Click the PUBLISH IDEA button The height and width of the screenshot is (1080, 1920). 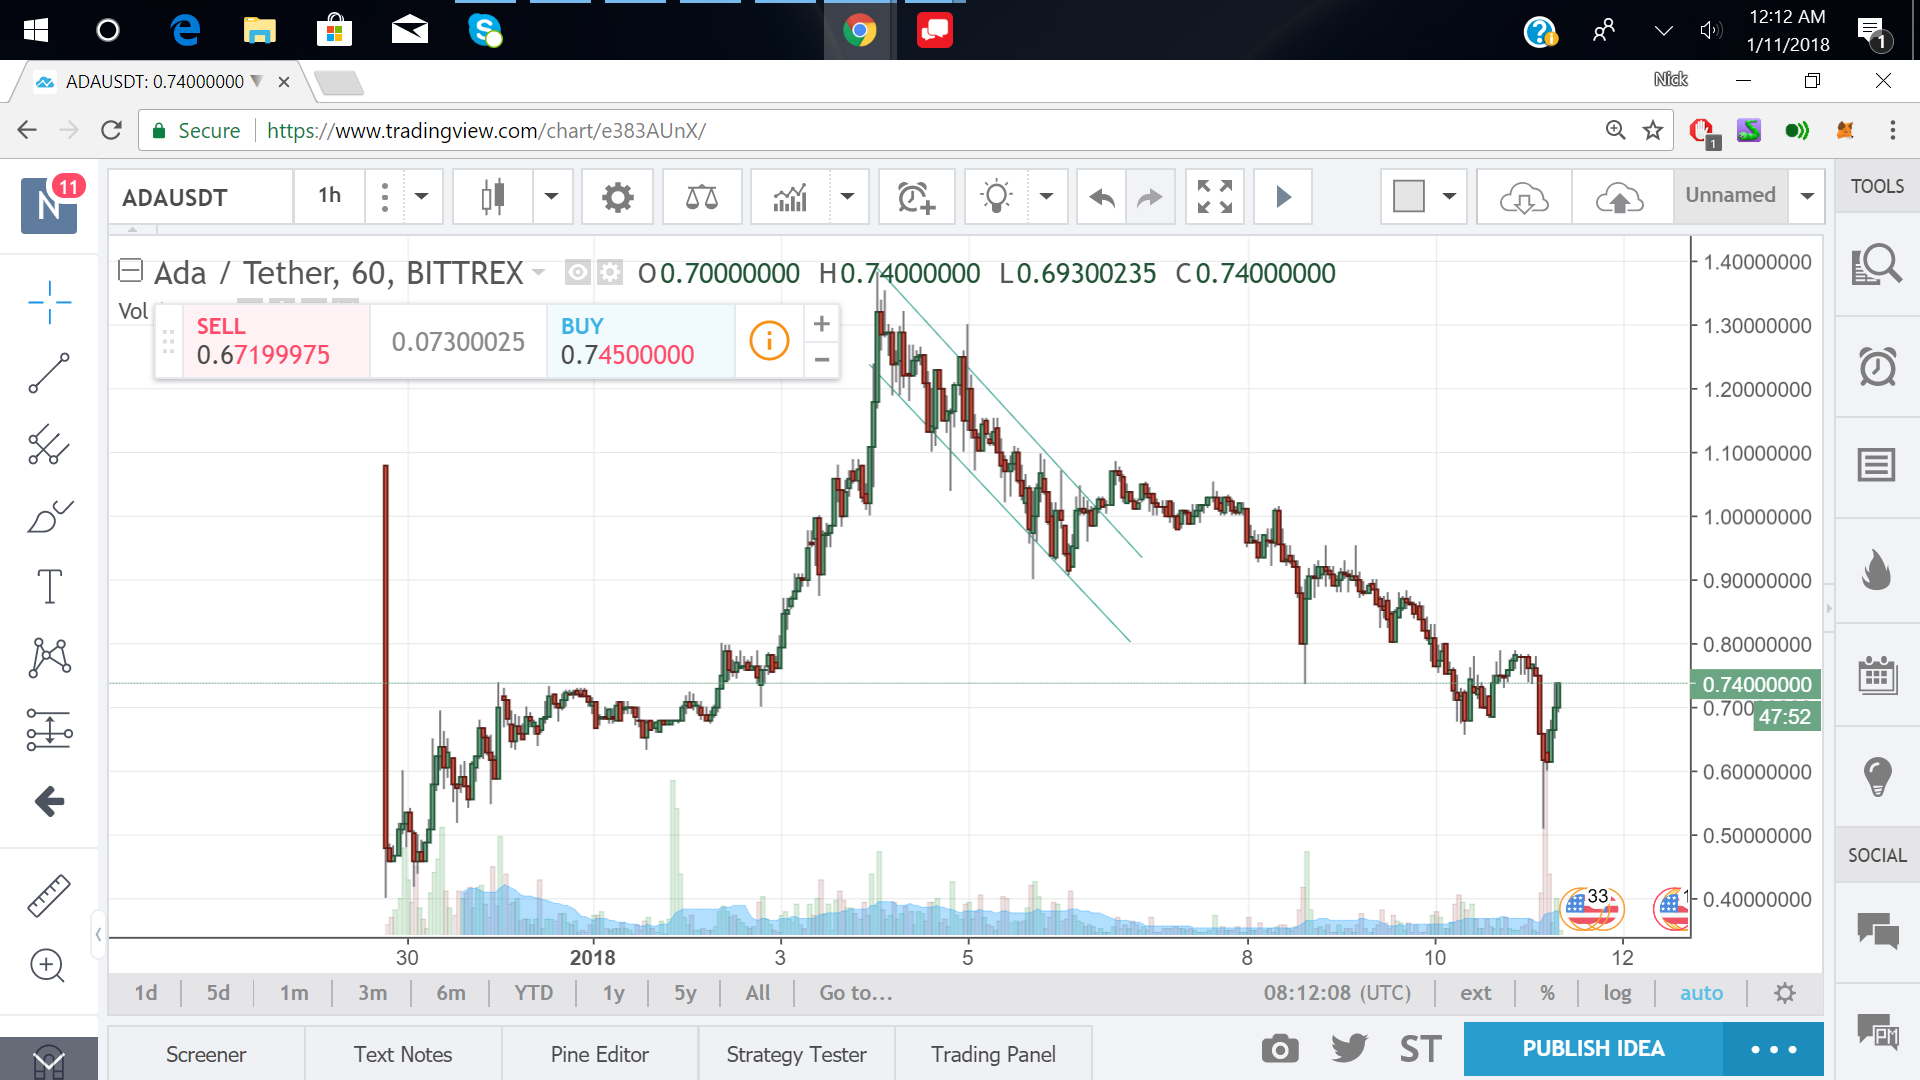[1593, 1049]
